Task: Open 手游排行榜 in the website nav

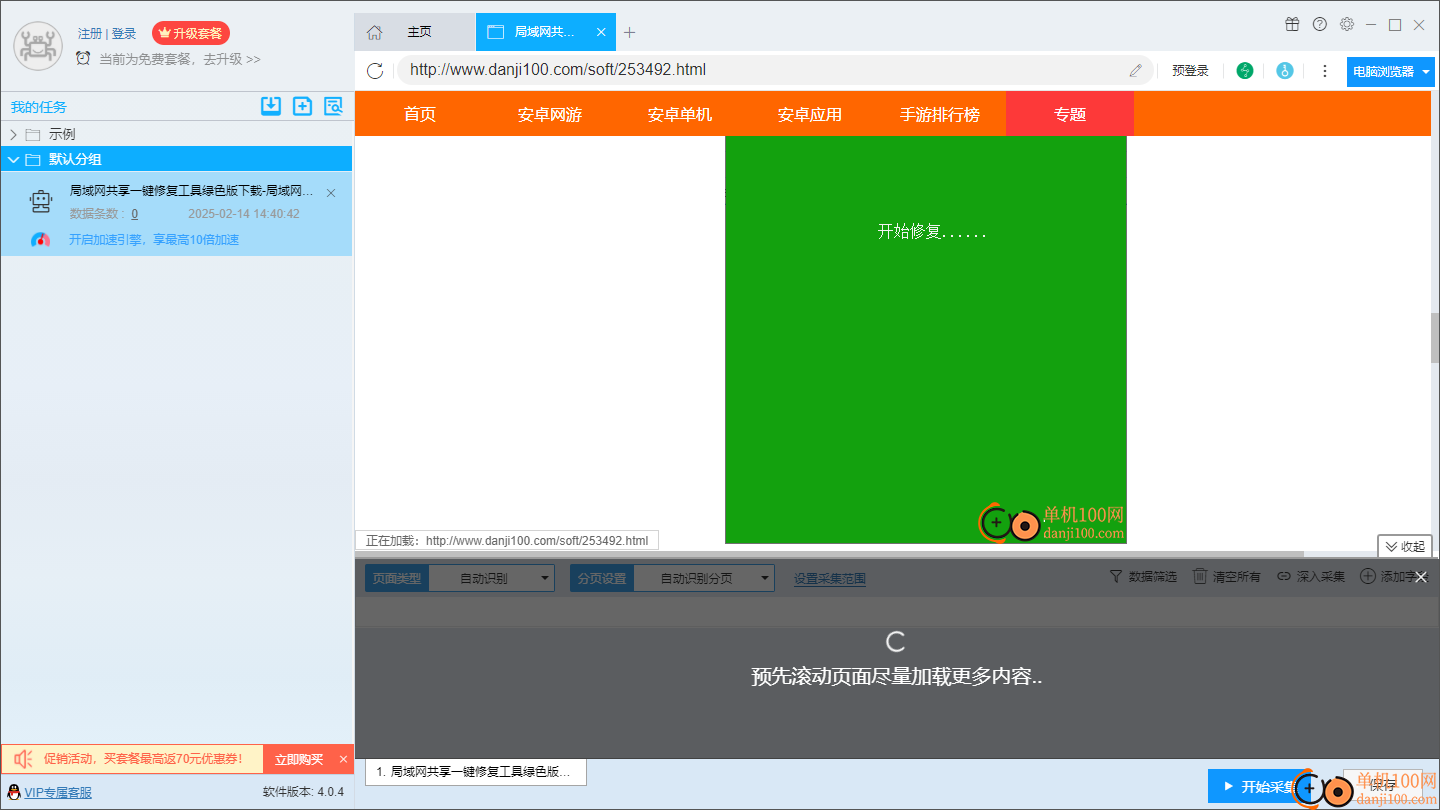Action: [940, 114]
